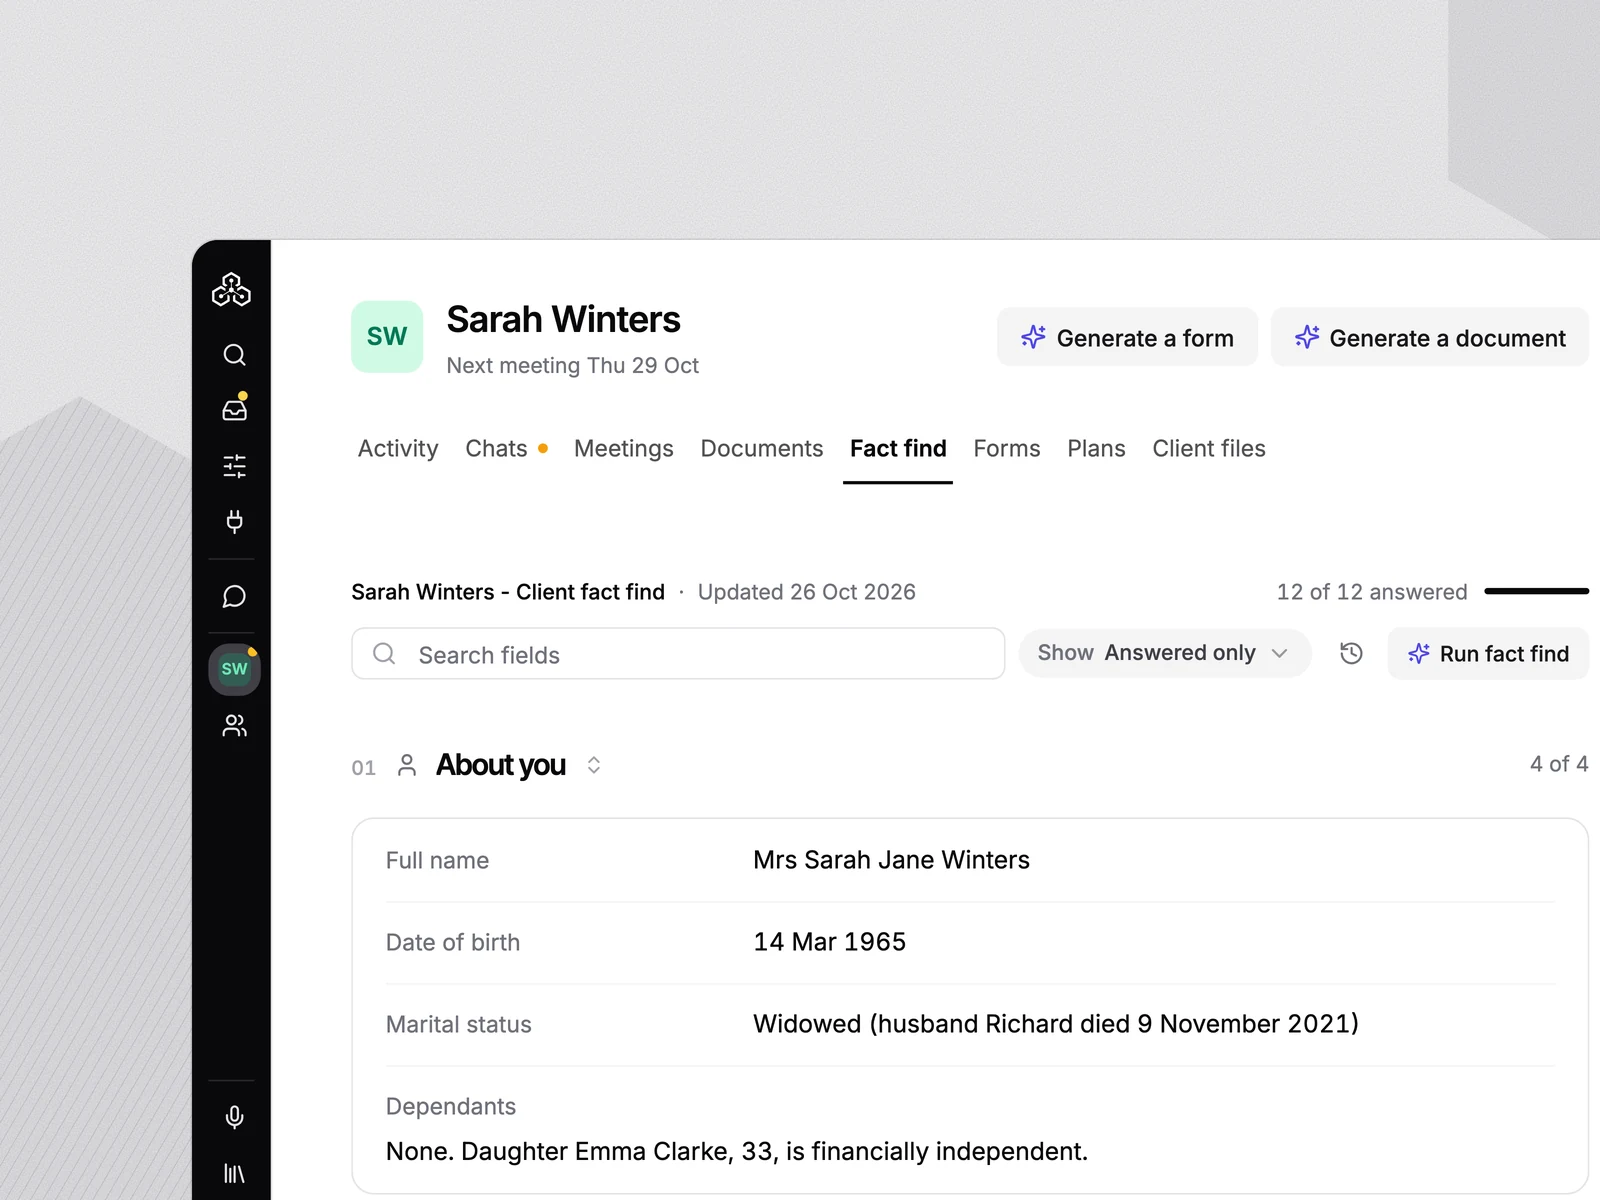Select the Fact find tab
Screen dimensions: 1600x1200
pos(898,449)
